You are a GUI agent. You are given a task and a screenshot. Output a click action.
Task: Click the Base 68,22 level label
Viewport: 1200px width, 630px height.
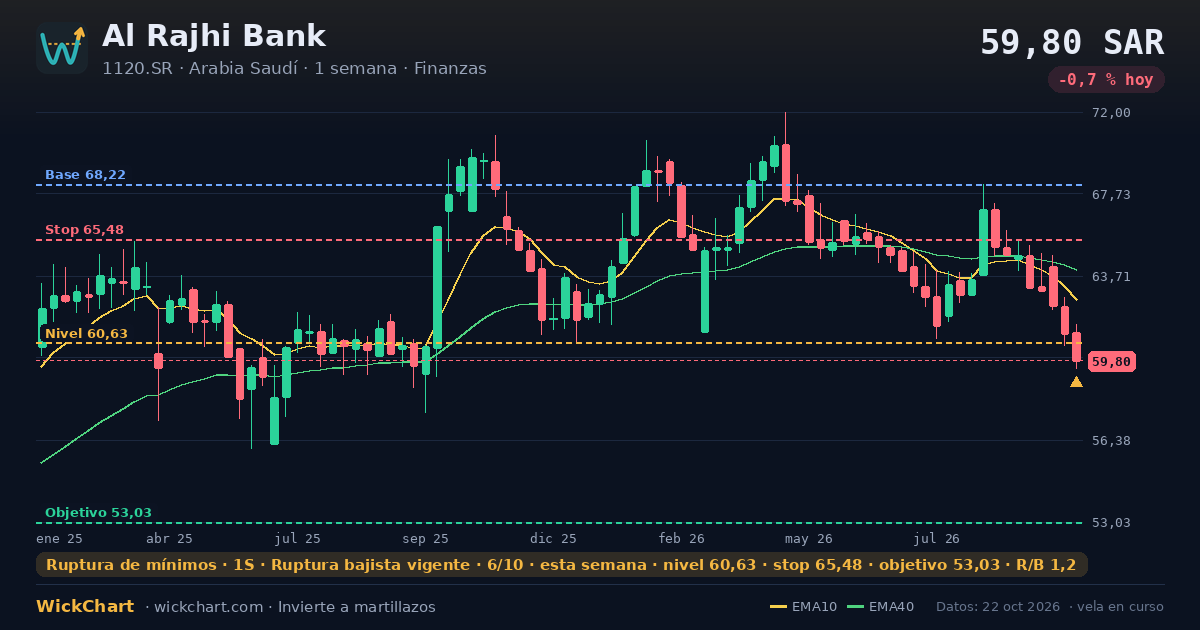85,175
